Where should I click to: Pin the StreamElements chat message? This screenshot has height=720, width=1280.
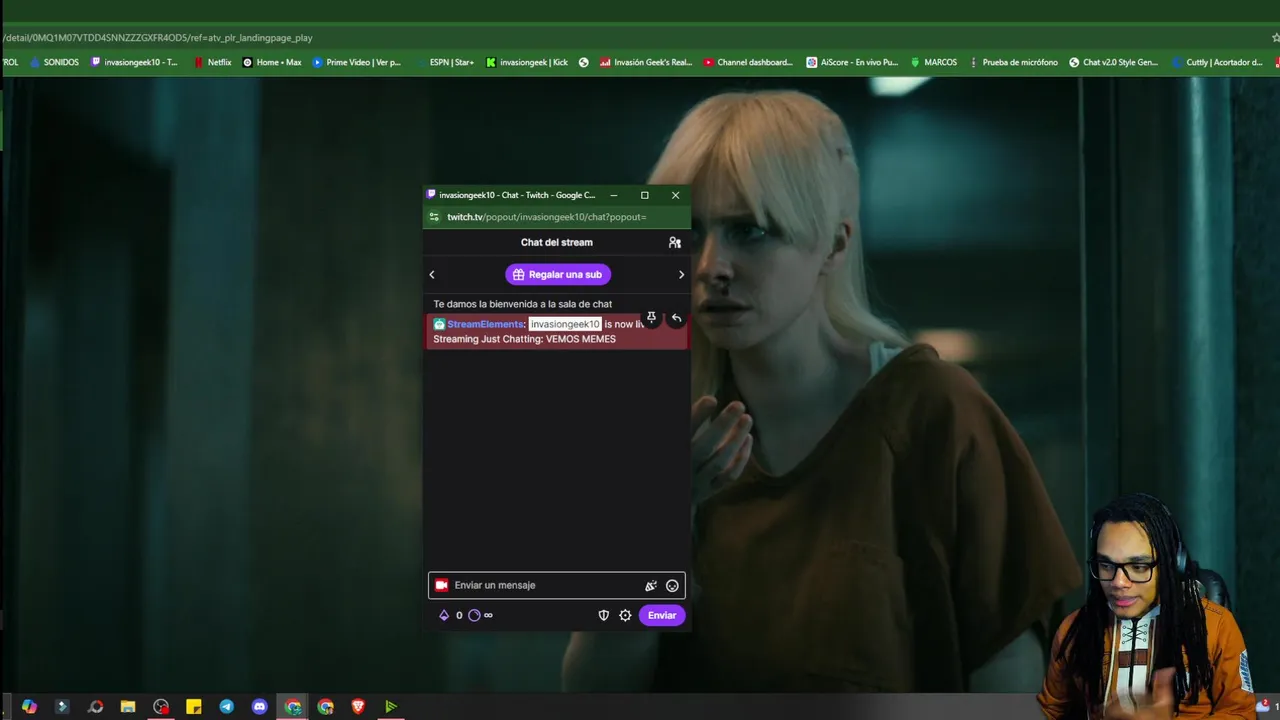click(x=651, y=318)
